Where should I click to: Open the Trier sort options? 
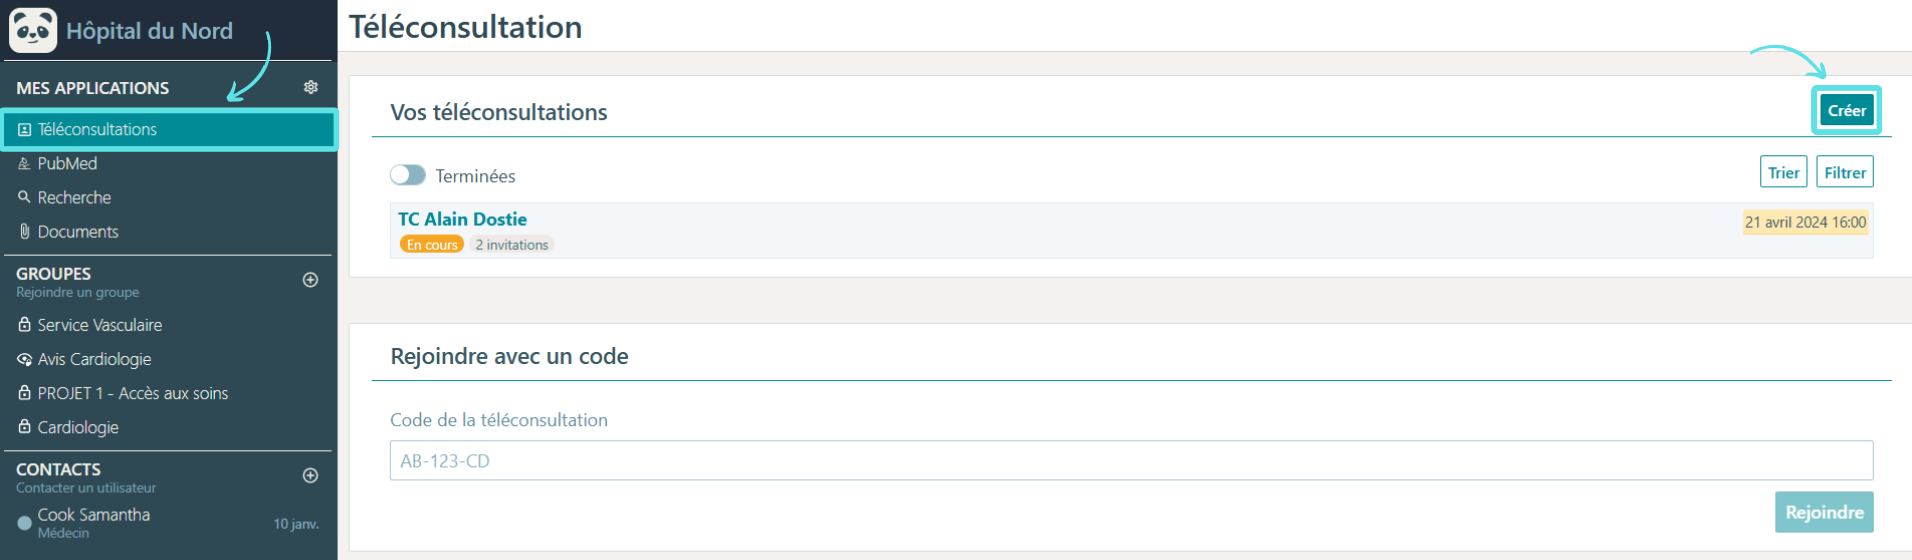click(x=1783, y=172)
